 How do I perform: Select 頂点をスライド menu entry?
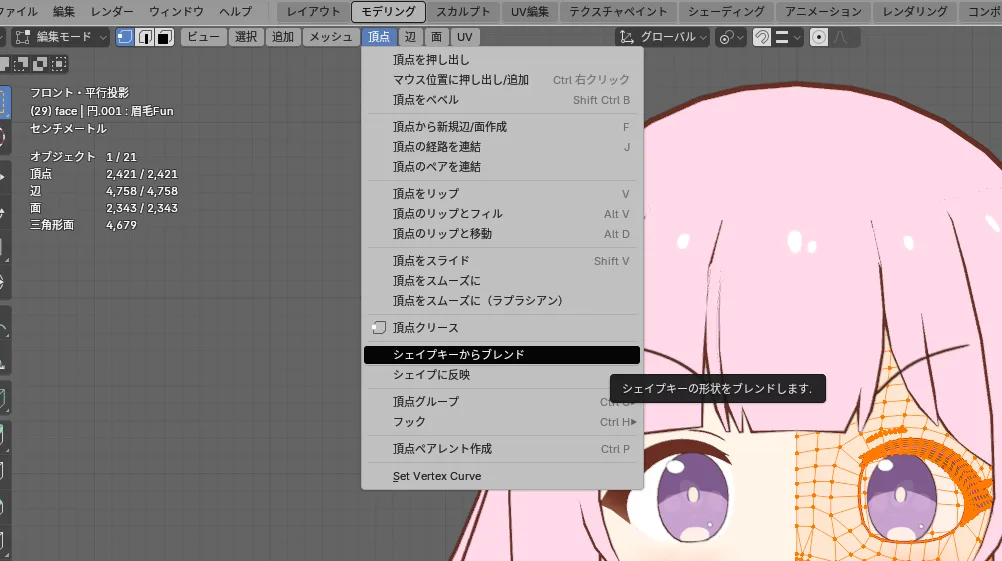click(x=502, y=261)
